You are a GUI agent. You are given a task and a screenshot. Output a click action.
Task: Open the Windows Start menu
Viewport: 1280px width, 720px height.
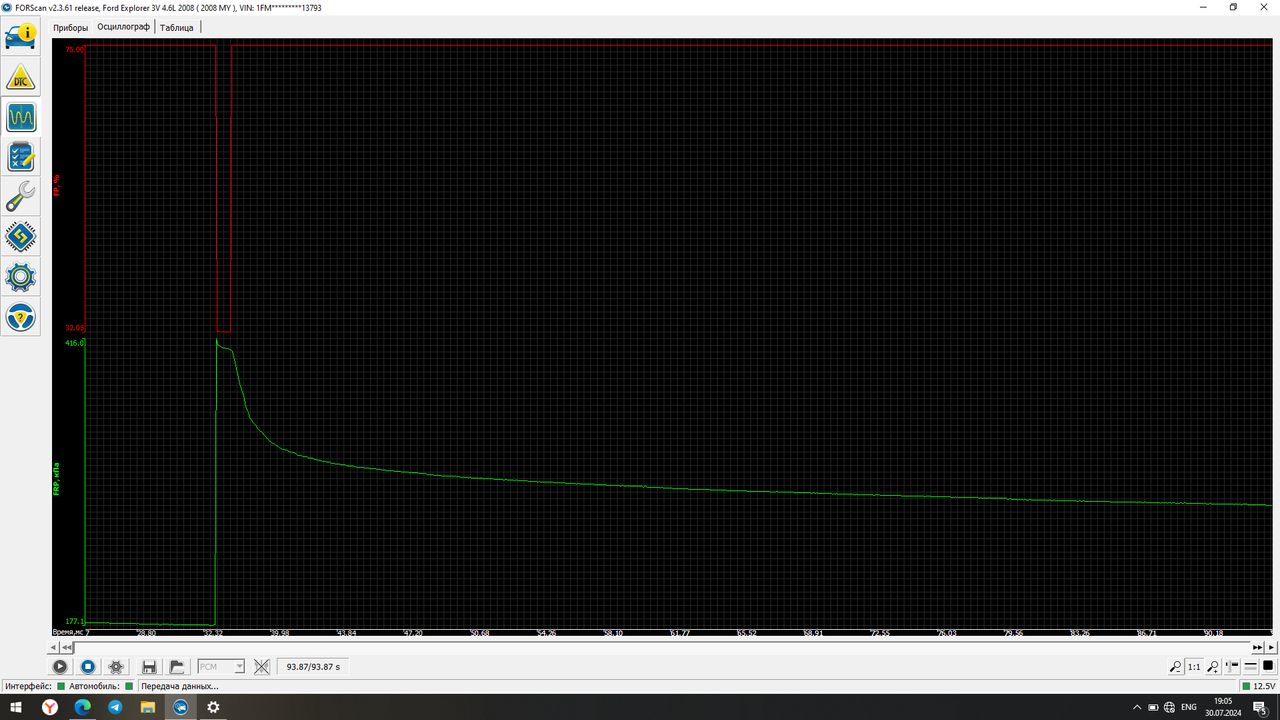[x=15, y=707]
